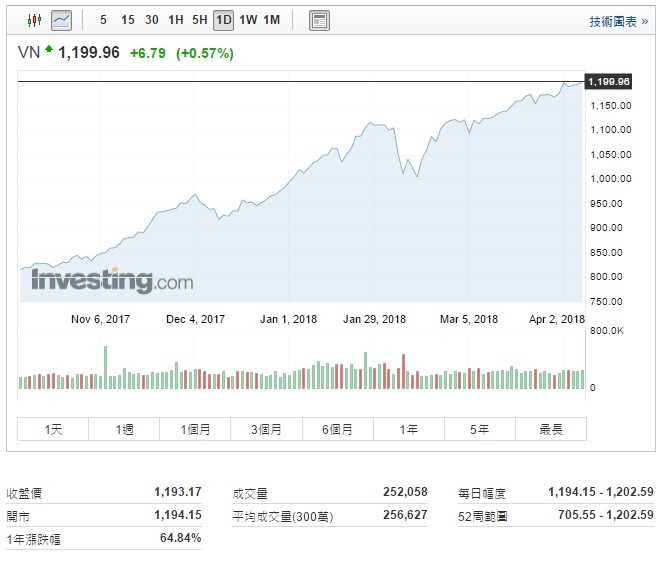
Task: Show the 1天 time range
Action: [53, 429]
